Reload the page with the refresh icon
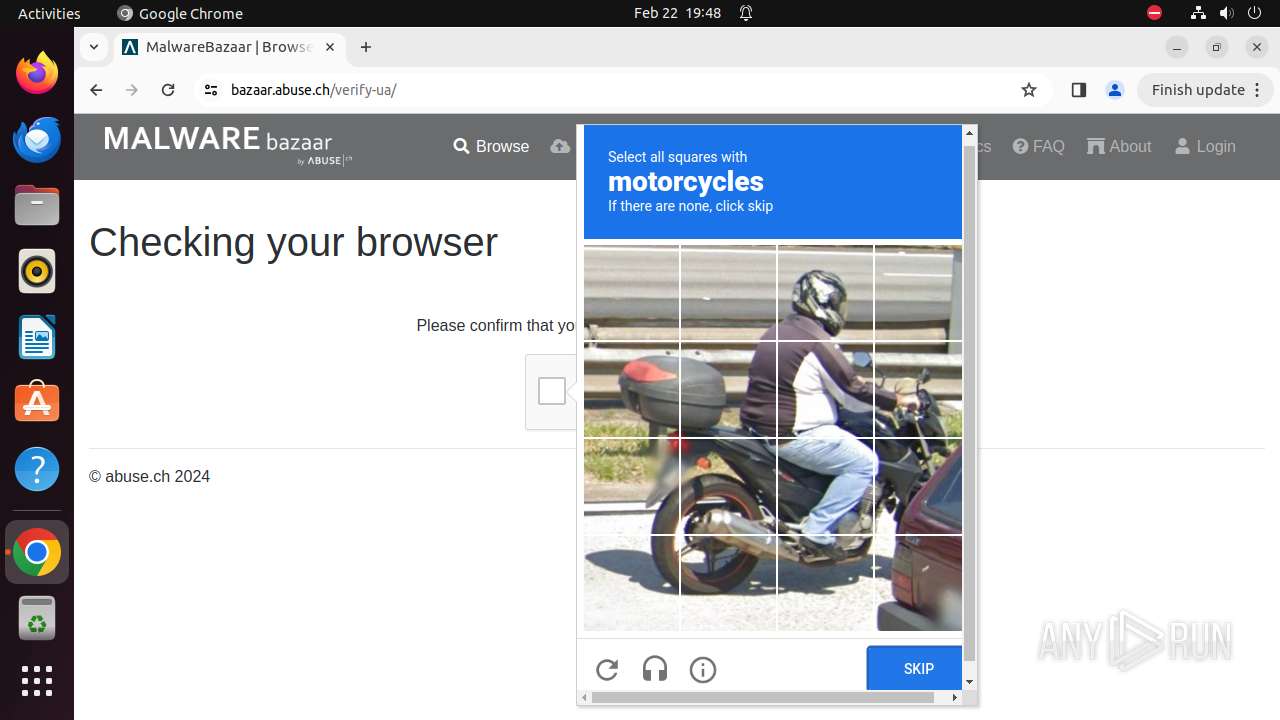The height and width of the screenshot is (720, 1280). [168, 90]
